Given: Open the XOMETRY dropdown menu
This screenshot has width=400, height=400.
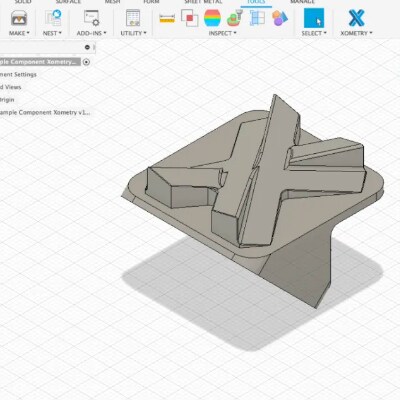Looking at the screenshot, I should (x=356, y=33).
